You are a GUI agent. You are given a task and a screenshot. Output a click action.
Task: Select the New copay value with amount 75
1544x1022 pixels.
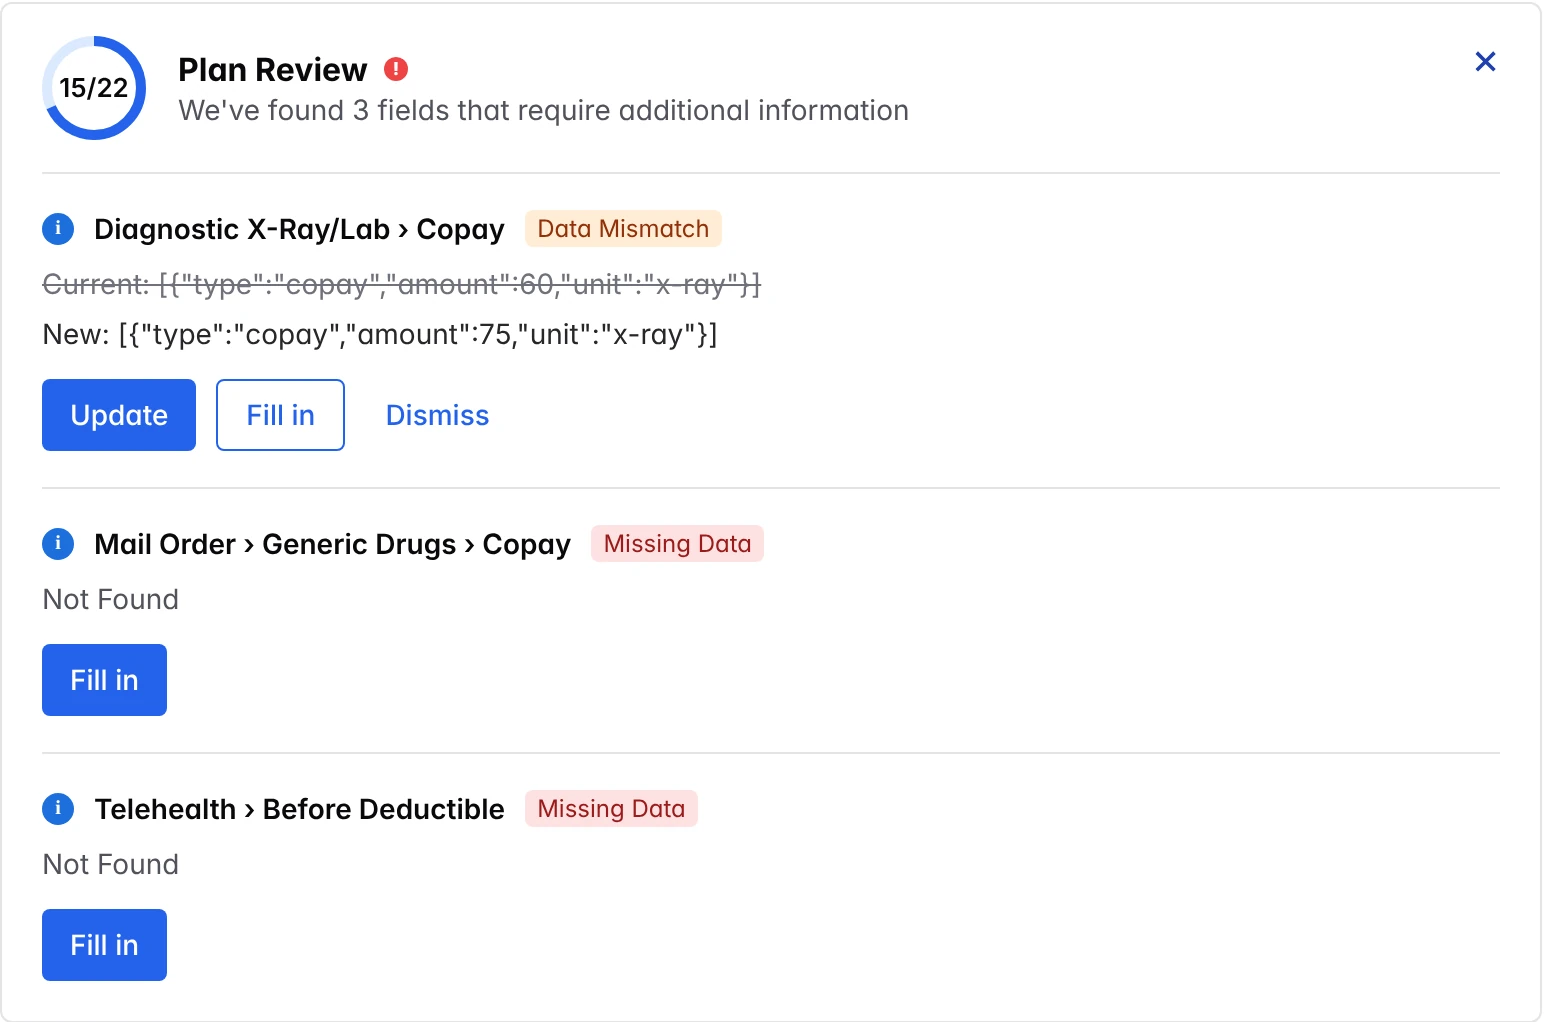(x=380, y=334)
